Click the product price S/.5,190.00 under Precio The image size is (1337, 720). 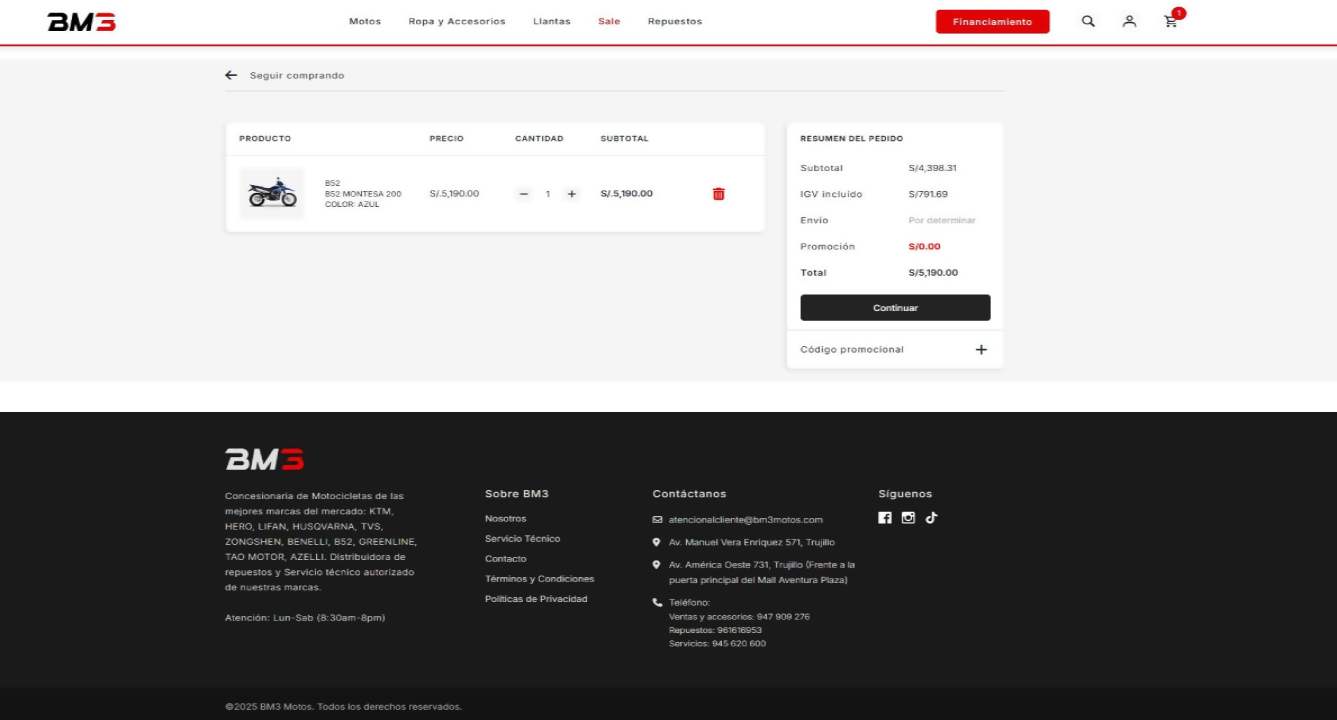click(454, 194)
